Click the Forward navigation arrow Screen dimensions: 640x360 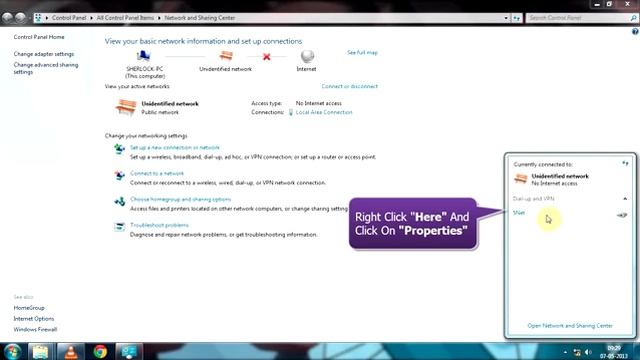20,18
